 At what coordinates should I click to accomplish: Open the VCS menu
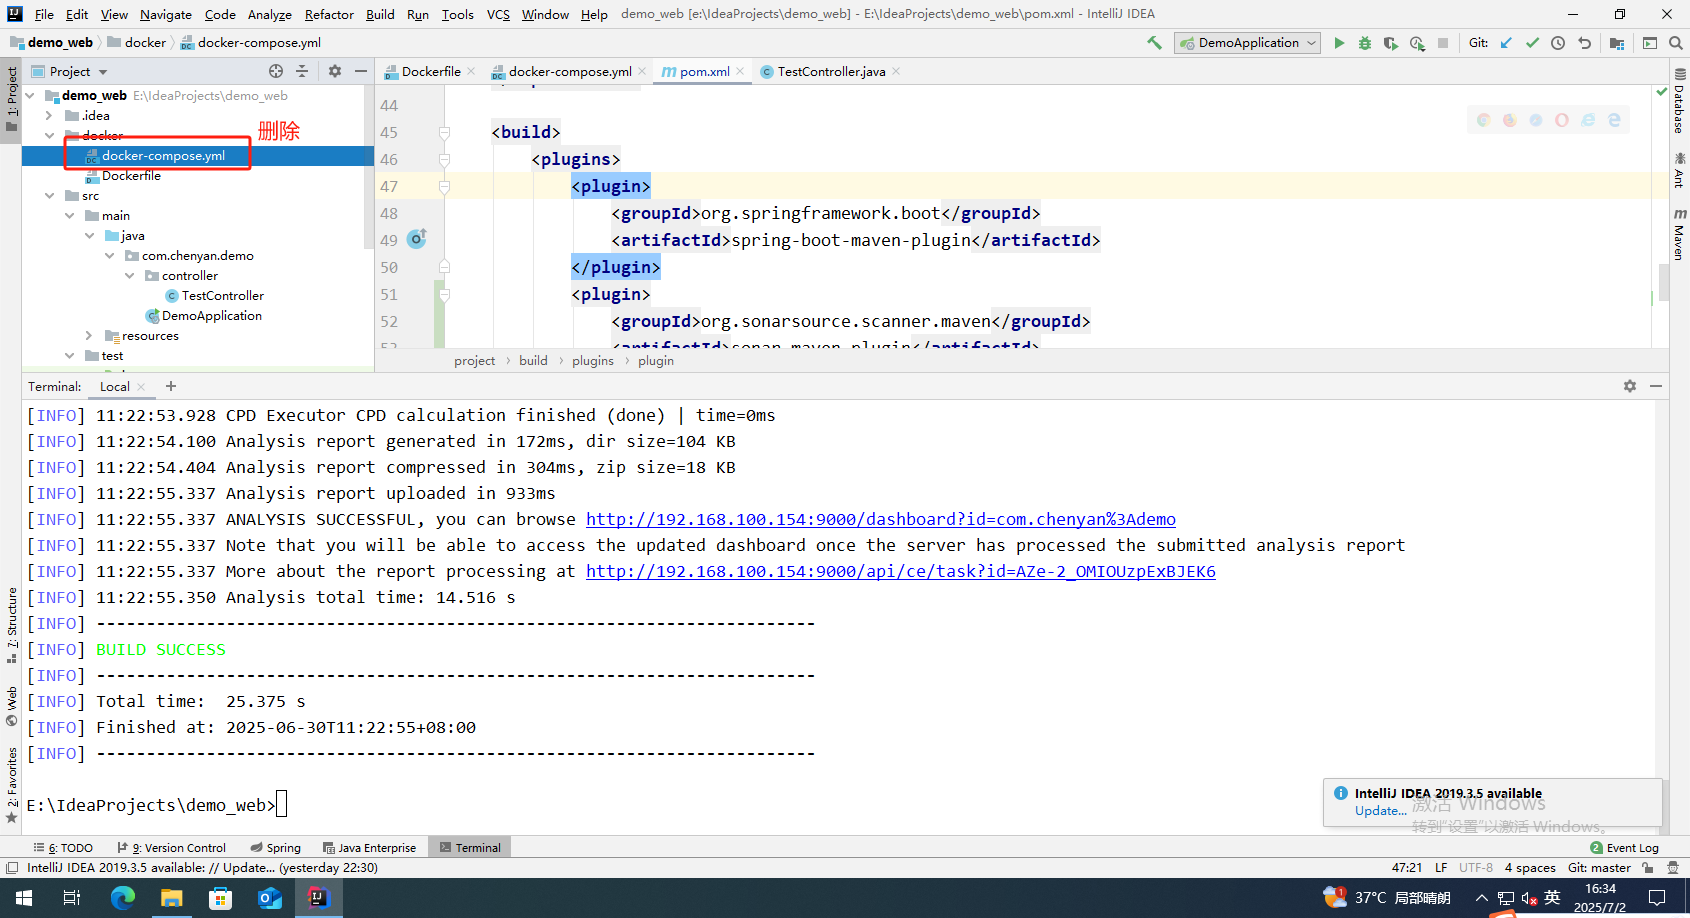[498, 14]
